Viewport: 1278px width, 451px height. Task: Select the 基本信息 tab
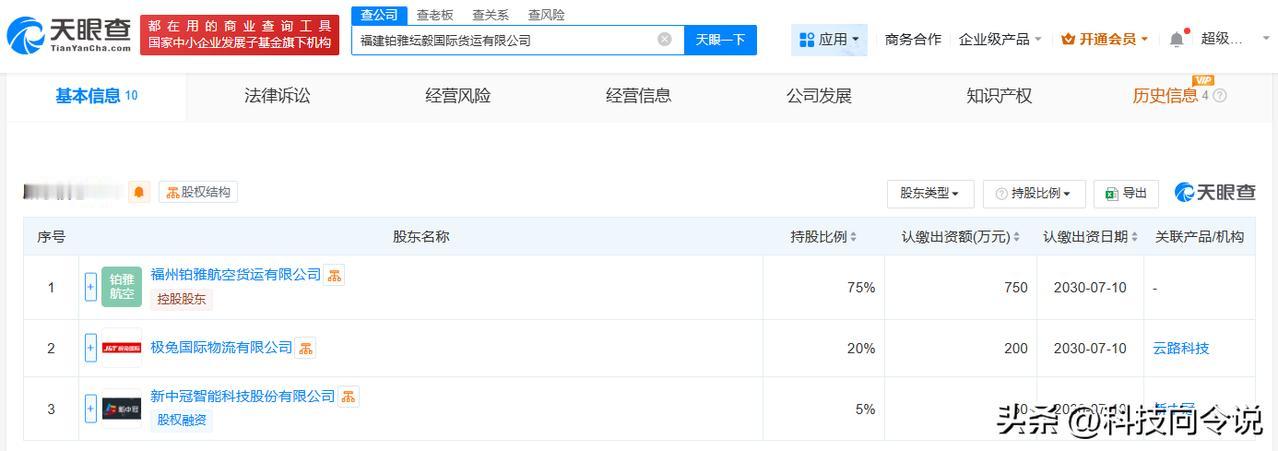(x=96, y=96)
